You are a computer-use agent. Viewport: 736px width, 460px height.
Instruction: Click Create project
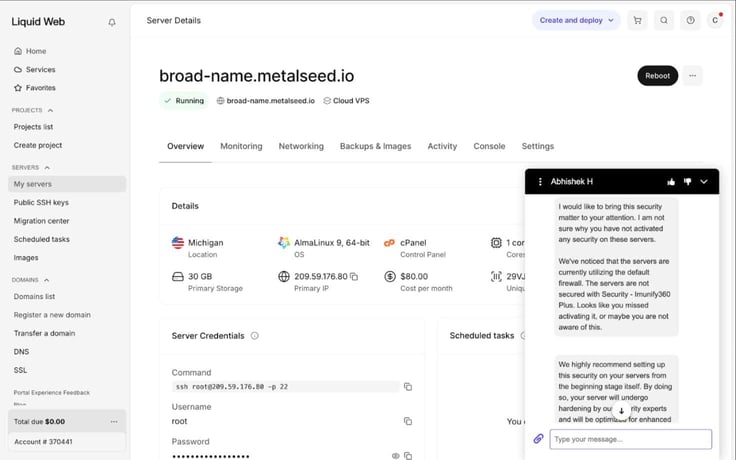(x=38, y=145)
